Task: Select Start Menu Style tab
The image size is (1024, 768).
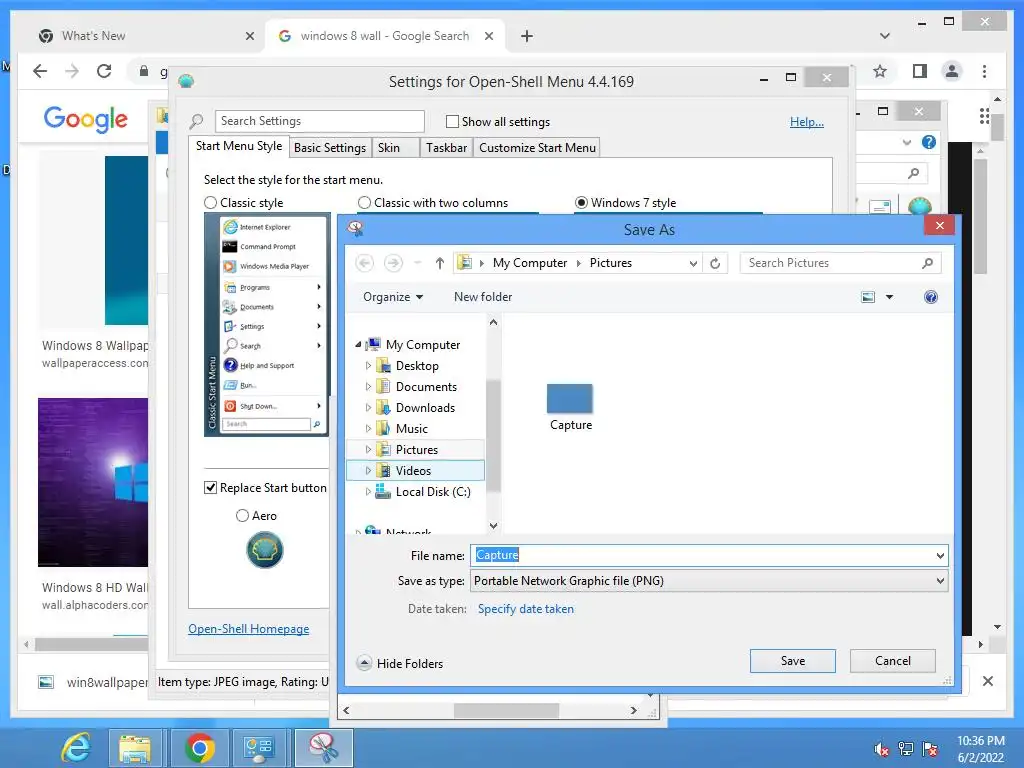Action: tap(239, 146)
